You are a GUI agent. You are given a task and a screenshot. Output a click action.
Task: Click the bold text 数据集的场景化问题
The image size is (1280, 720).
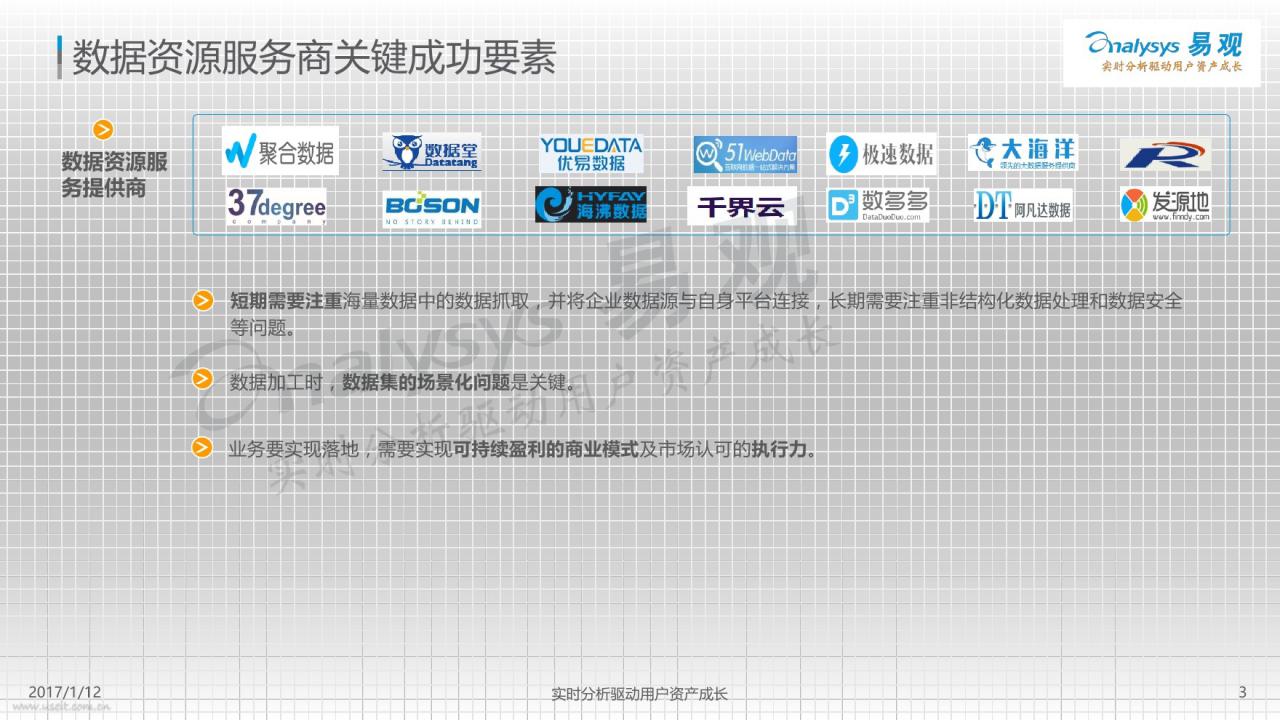425,382
